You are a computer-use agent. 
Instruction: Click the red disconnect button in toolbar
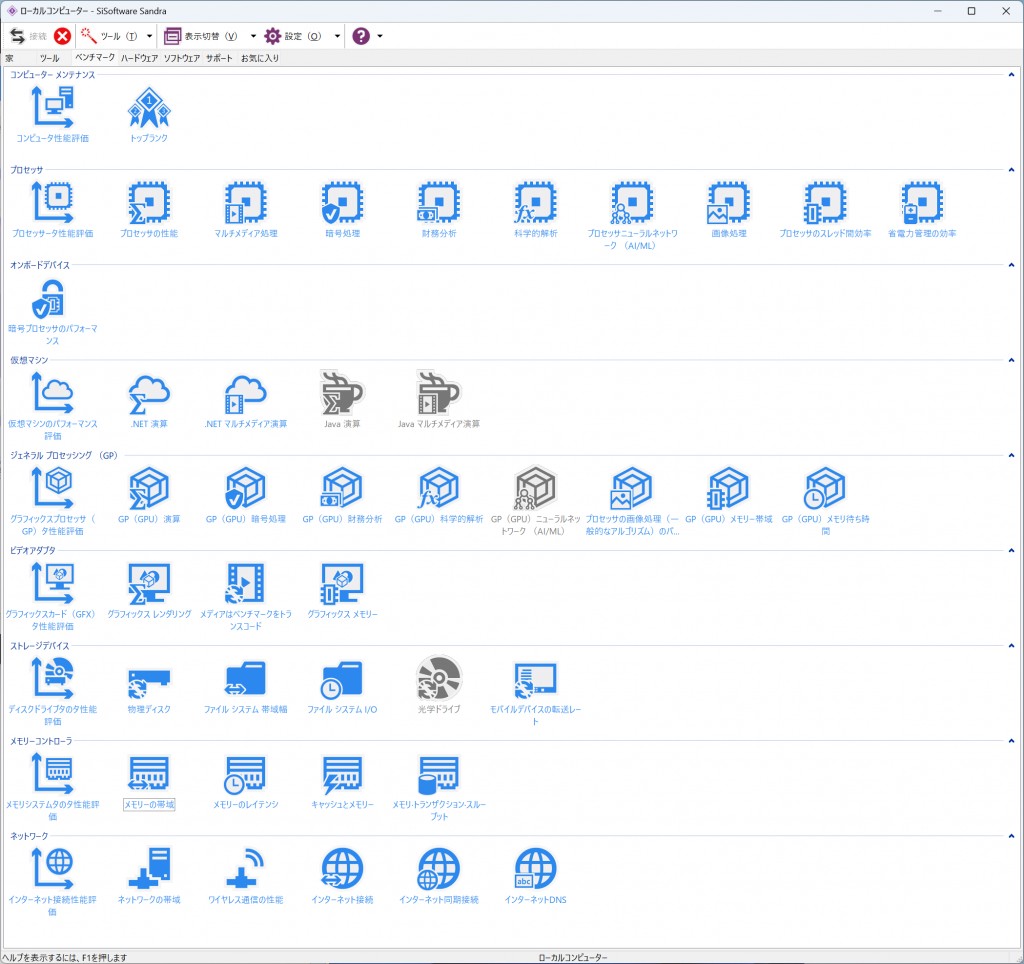(x=62, y=36)
